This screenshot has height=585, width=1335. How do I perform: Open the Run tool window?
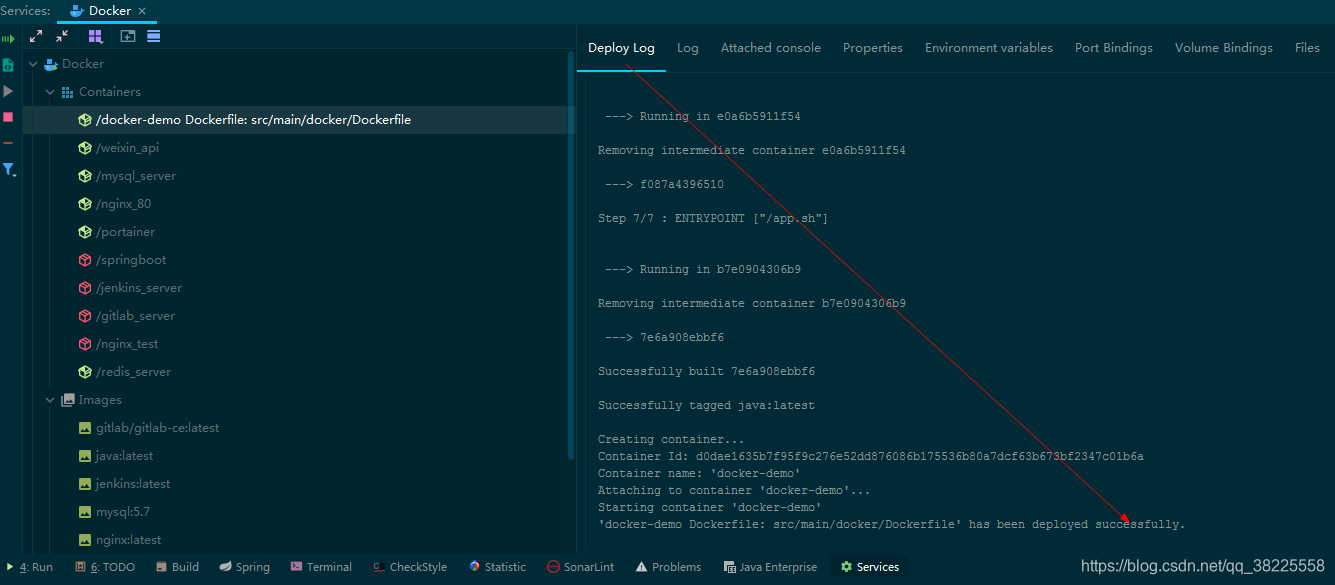pyautogui.click(x=30, y=567)
